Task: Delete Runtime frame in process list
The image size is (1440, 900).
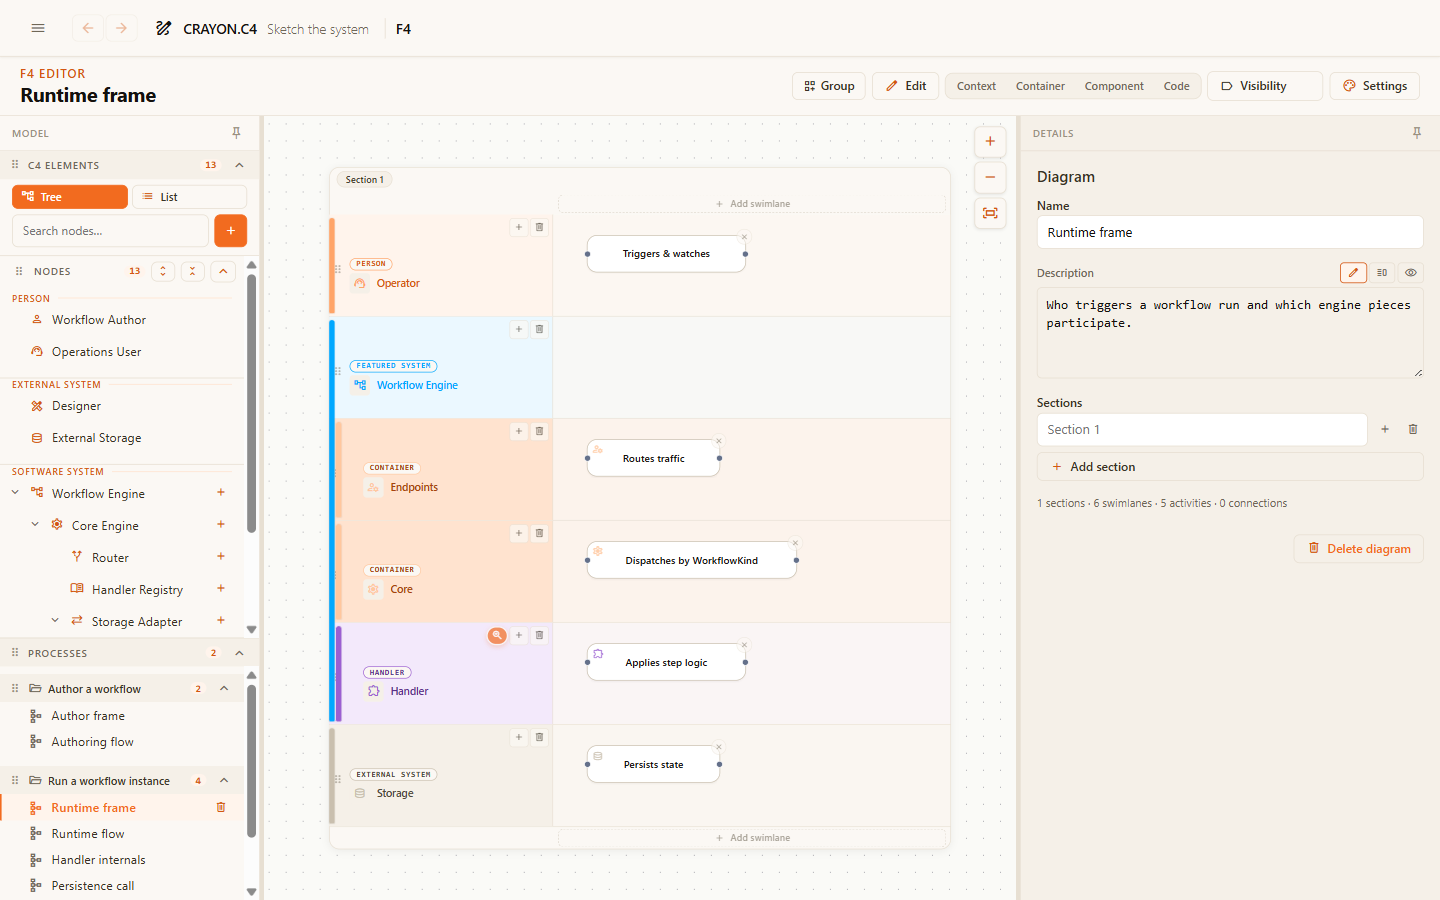Action: pos(221,807)
